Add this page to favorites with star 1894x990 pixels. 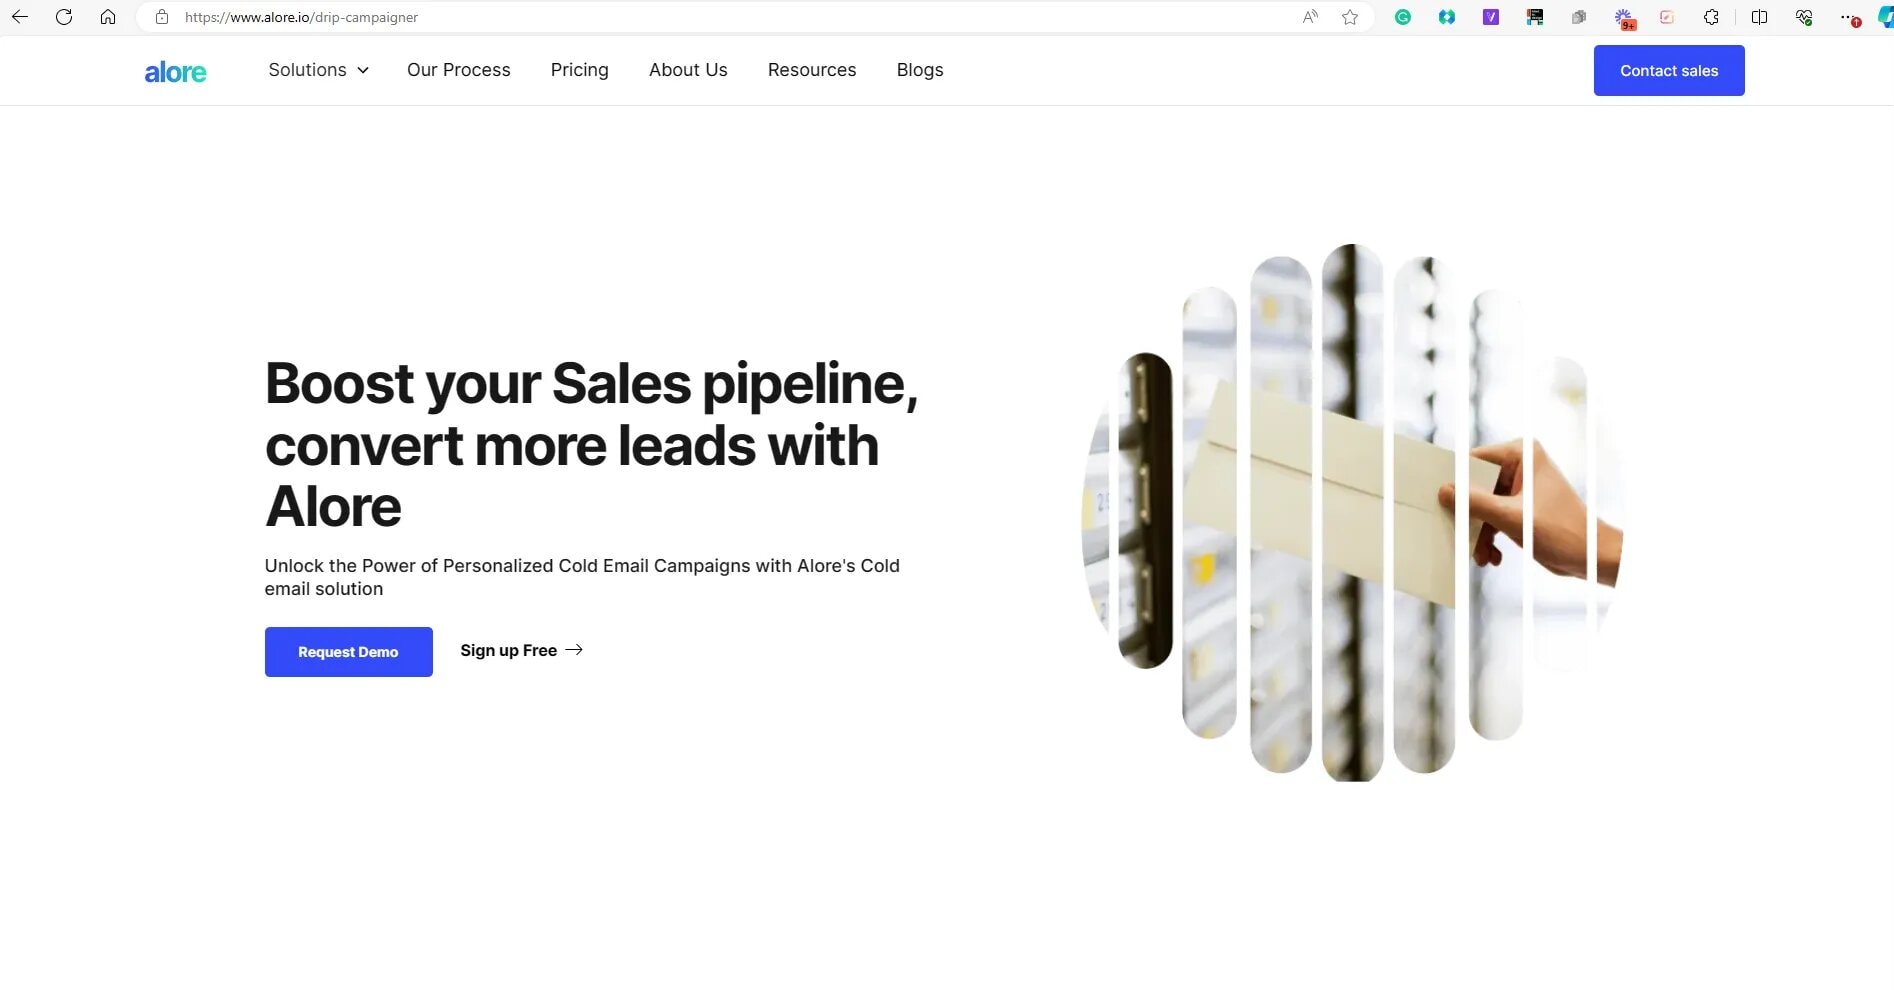[x=1350, y=17]
